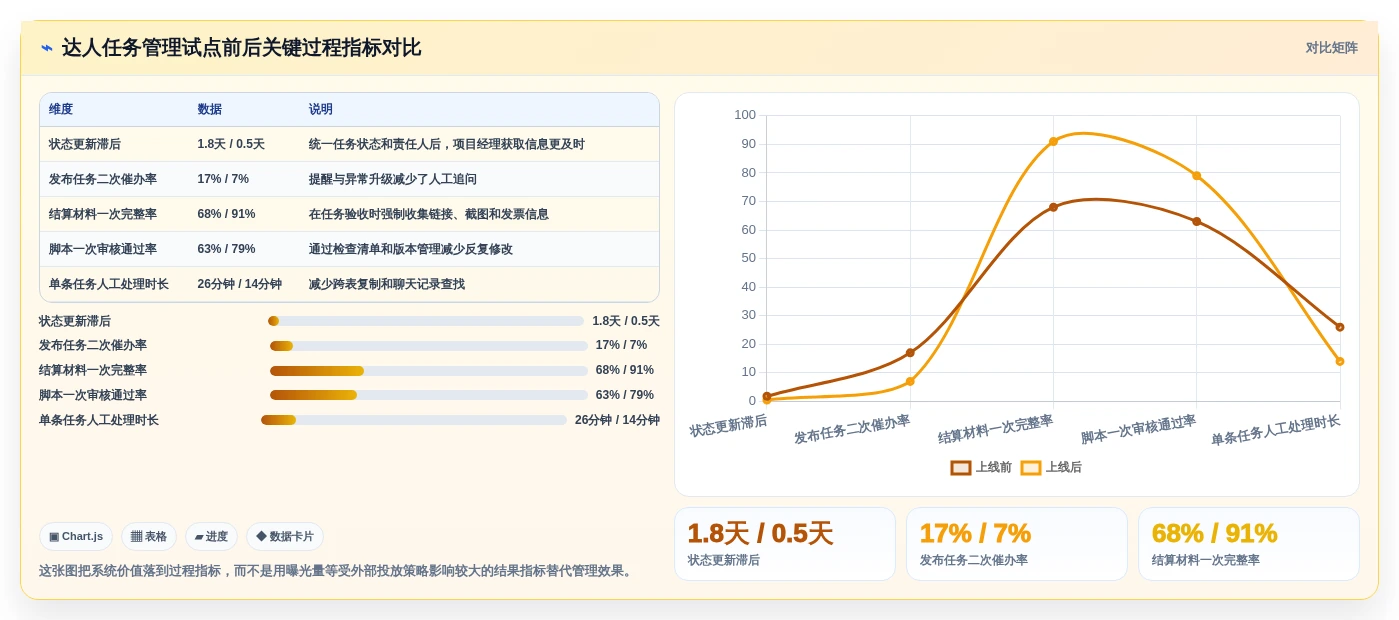Select table cell 状态更新滞后

[x=85, y=144]
